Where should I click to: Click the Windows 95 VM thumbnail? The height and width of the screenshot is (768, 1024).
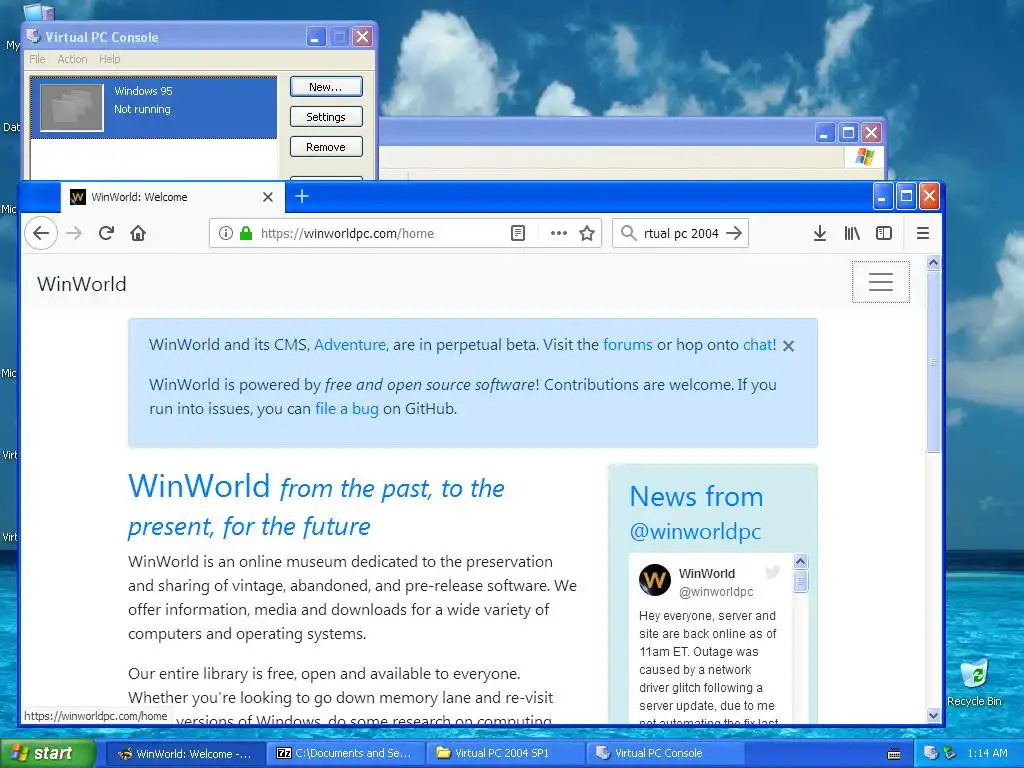(x=71, y=107)
